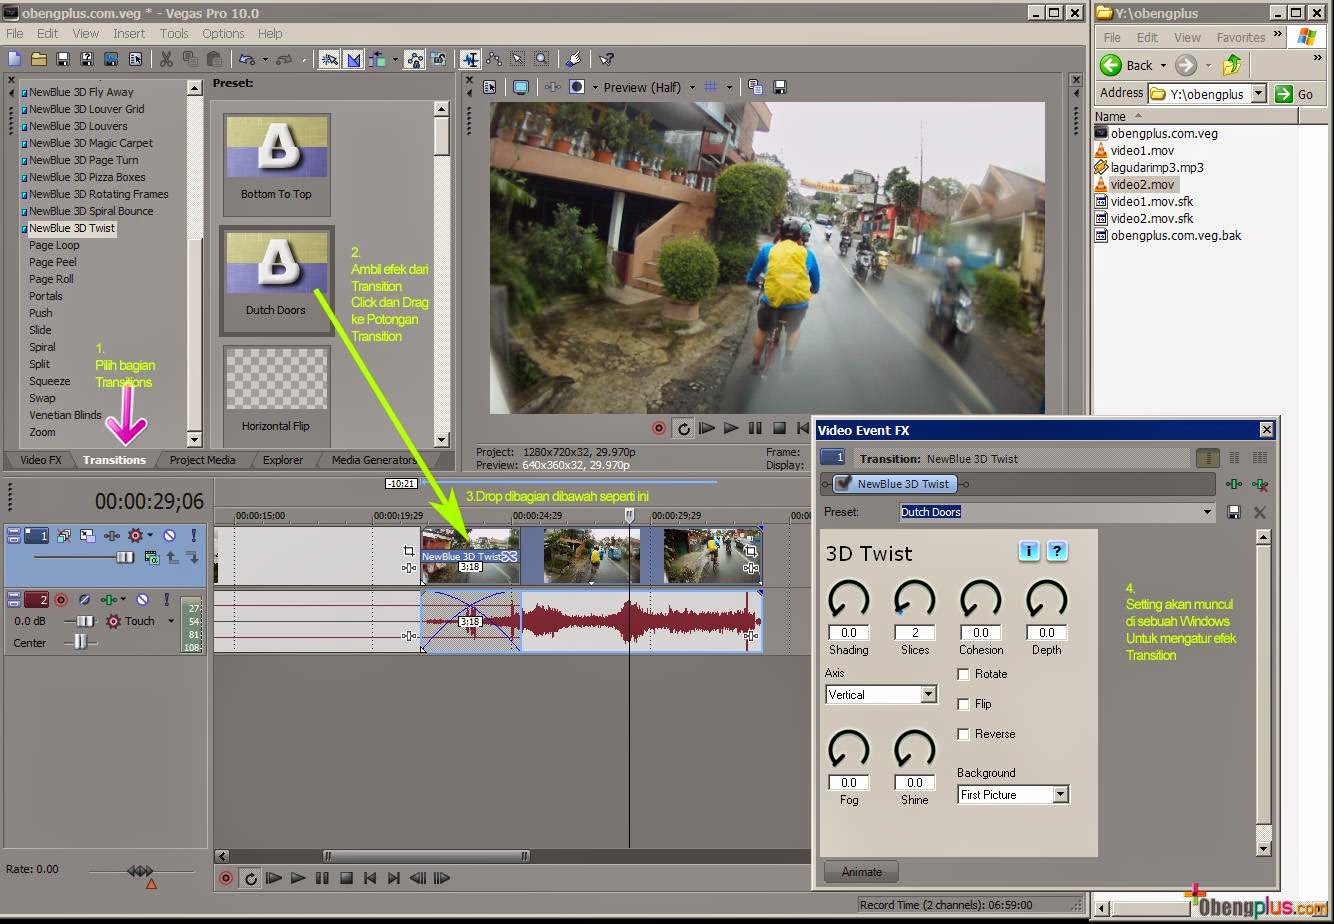The width and height of the screenshot is (1334, 924).
Task: Switch to the Video FX tab
Action: tap(41, 460)
